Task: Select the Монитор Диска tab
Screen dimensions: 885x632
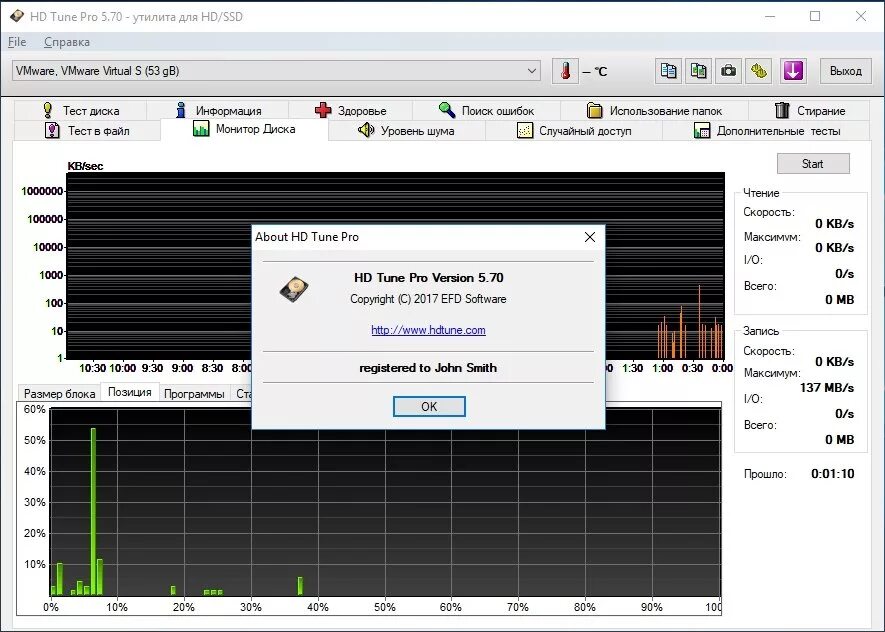Action: (244, 129)
